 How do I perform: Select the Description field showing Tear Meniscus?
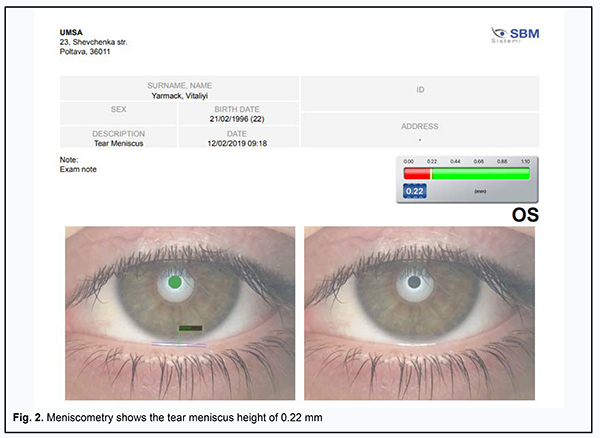click(x=118, y=138)
